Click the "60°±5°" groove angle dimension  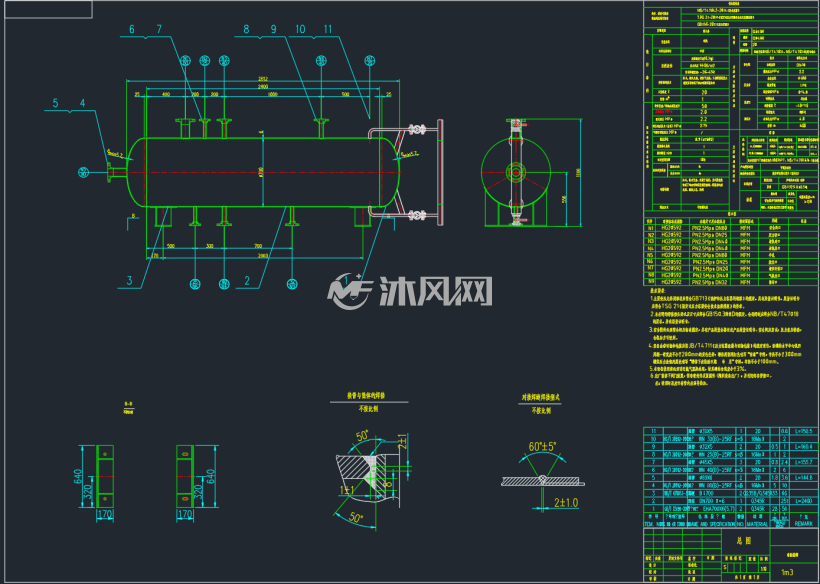coord(543,446)
